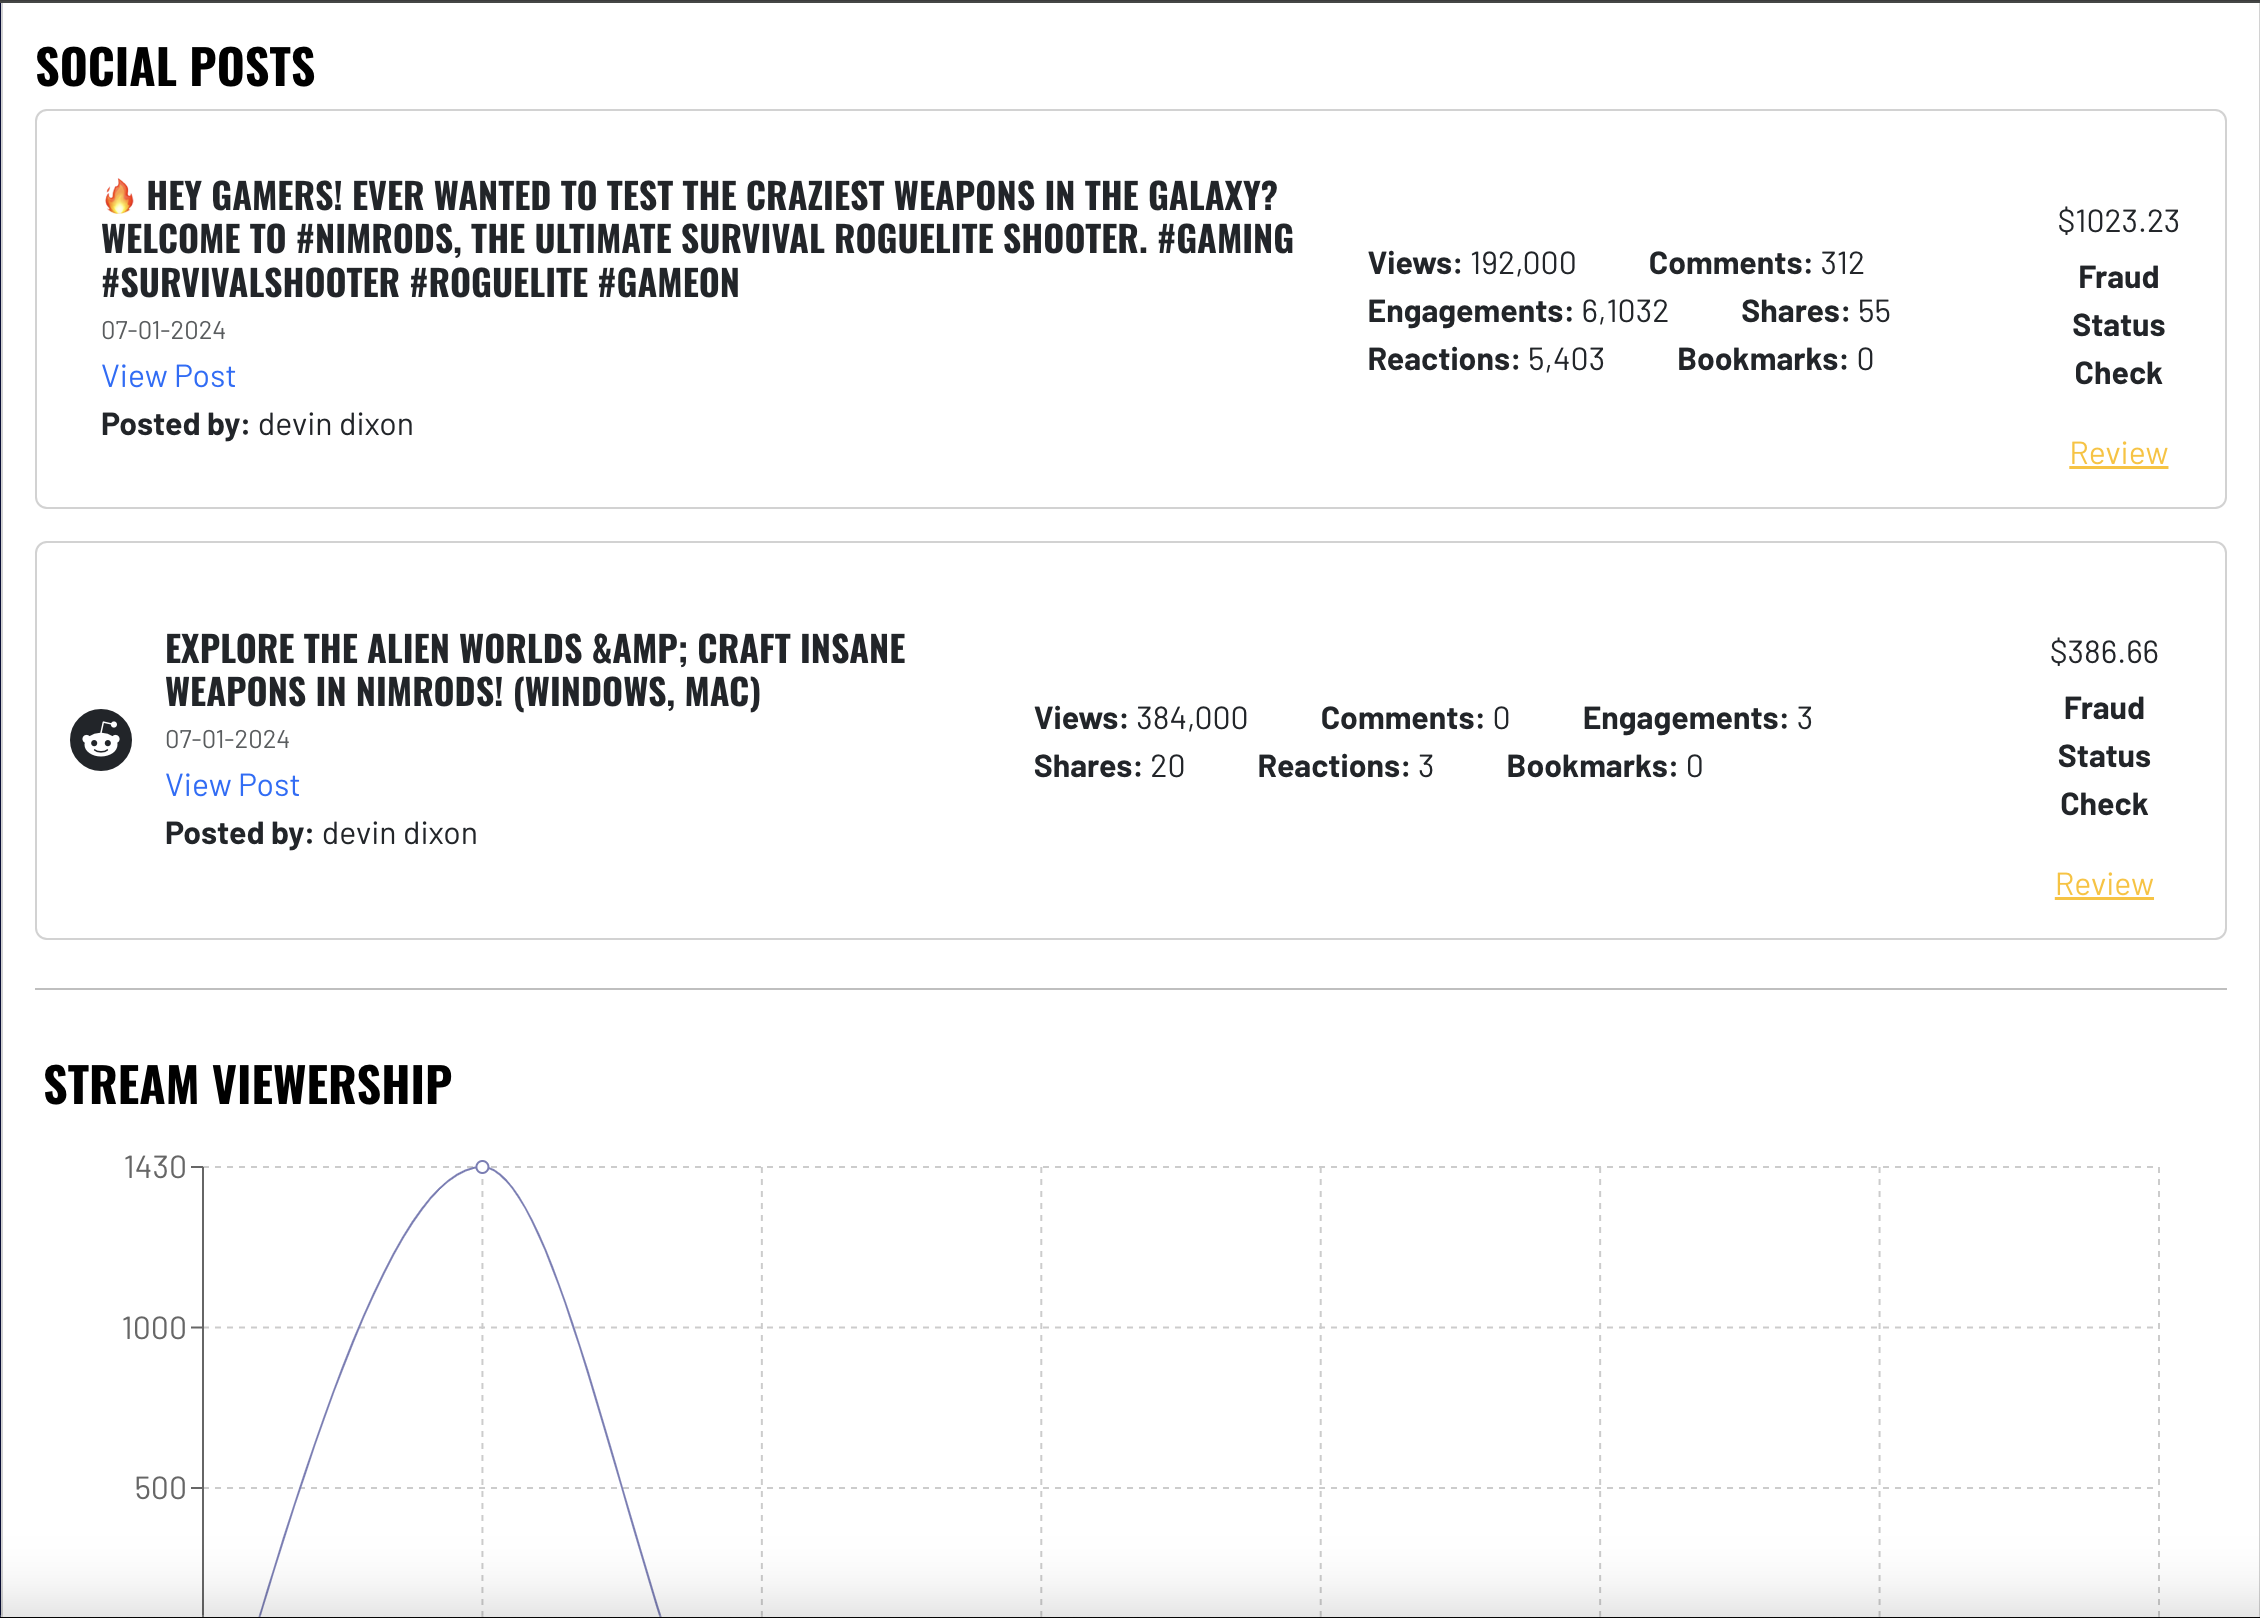Click Posted by devin dixon on Reddit post
The width and height of the screenshot is (2260, 1618).
pos(321,833)
